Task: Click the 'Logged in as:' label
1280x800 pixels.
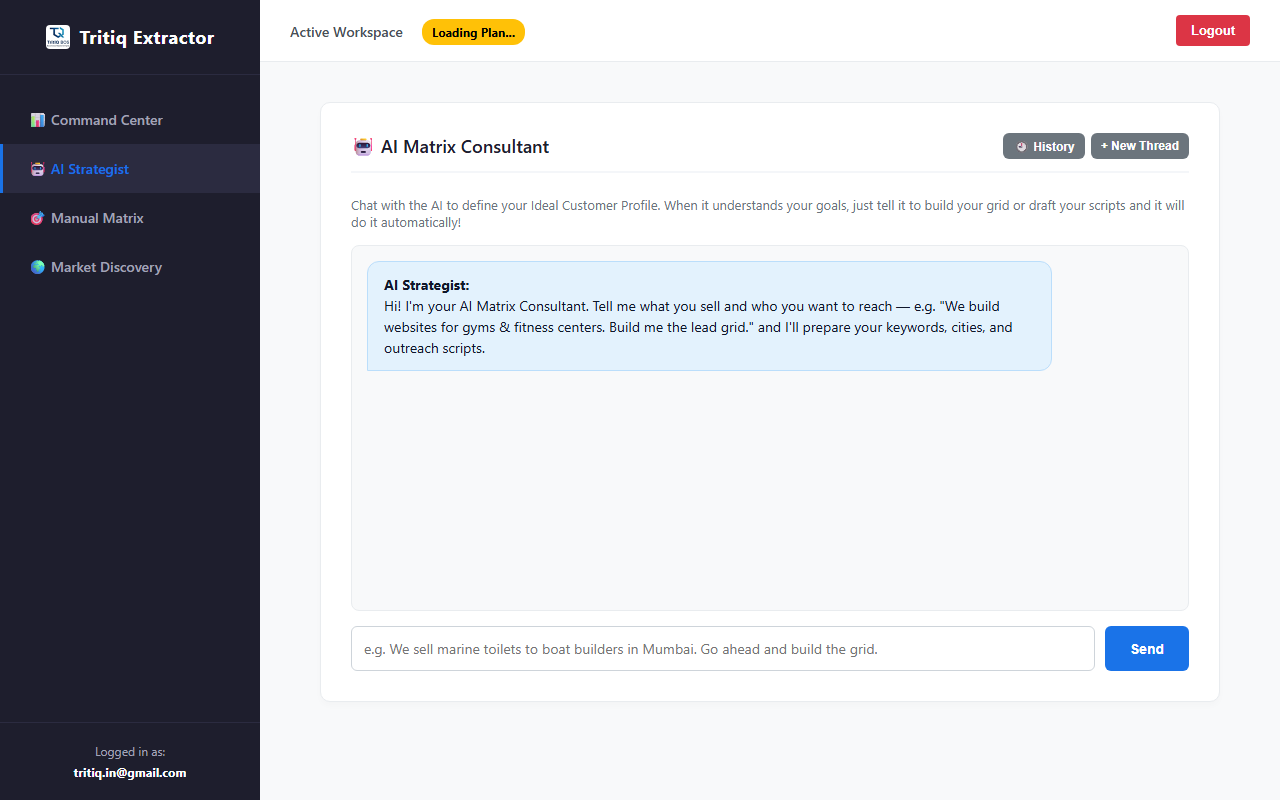Action: [x=130, y=752]
